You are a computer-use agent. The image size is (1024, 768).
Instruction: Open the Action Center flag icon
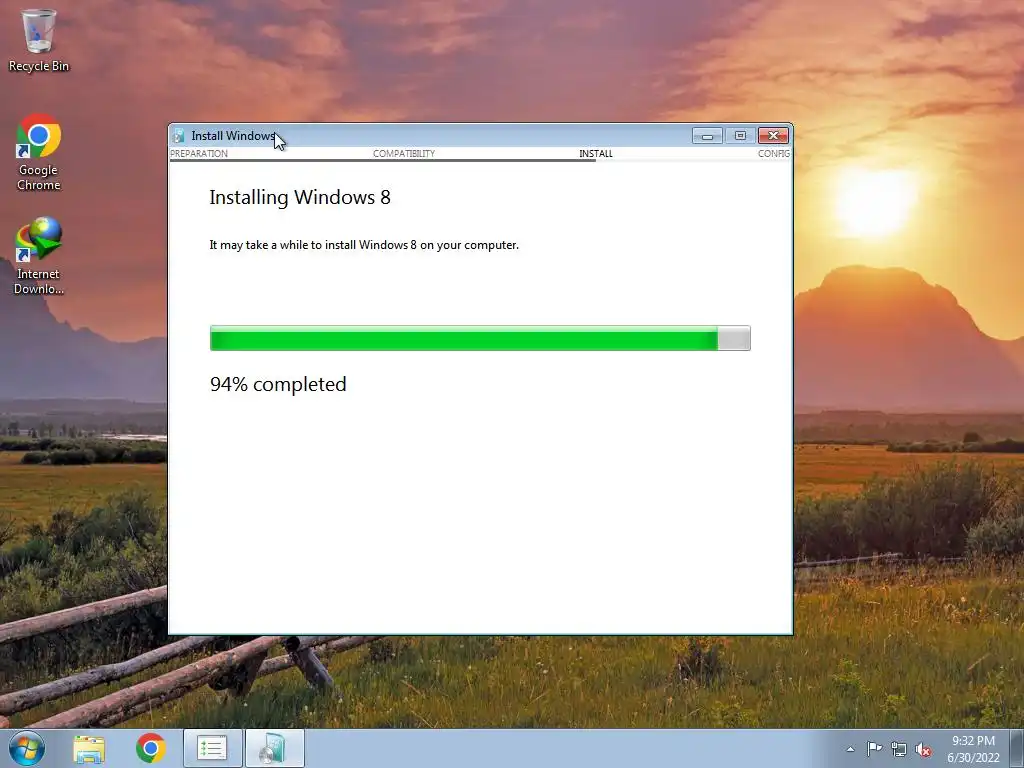tap(874, 749)
